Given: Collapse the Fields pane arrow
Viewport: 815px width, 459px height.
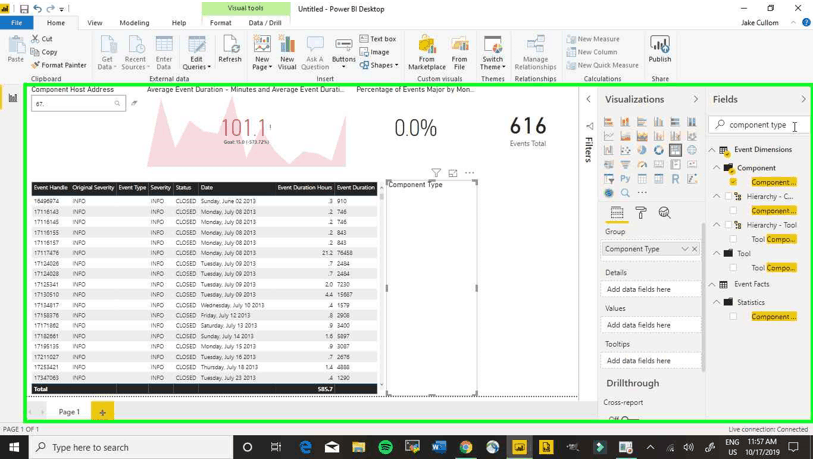Looking at the screenshot, I should [x=804, y=99].
